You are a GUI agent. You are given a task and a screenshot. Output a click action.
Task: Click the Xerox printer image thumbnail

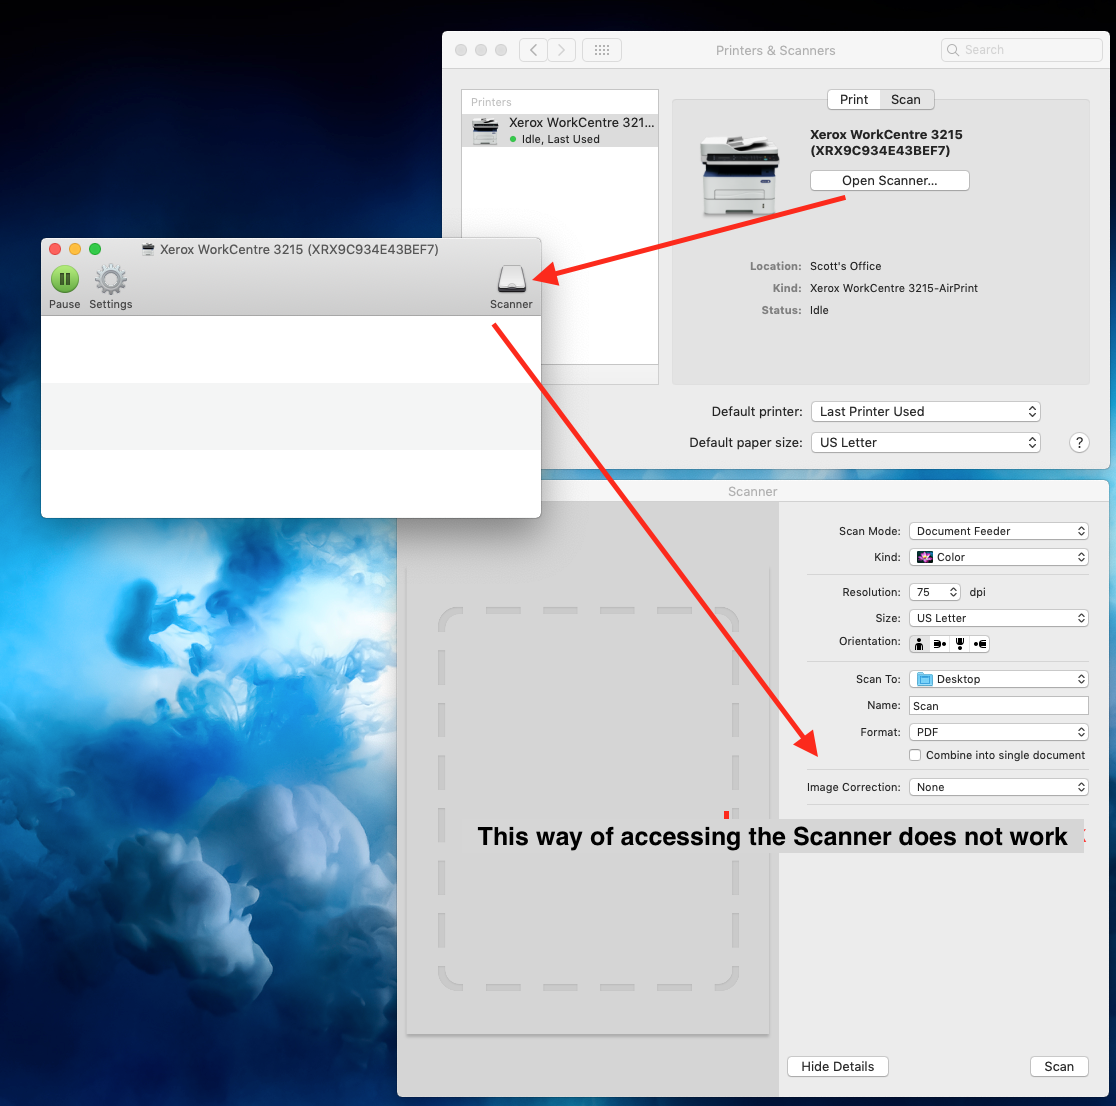(x=739, y=174)
